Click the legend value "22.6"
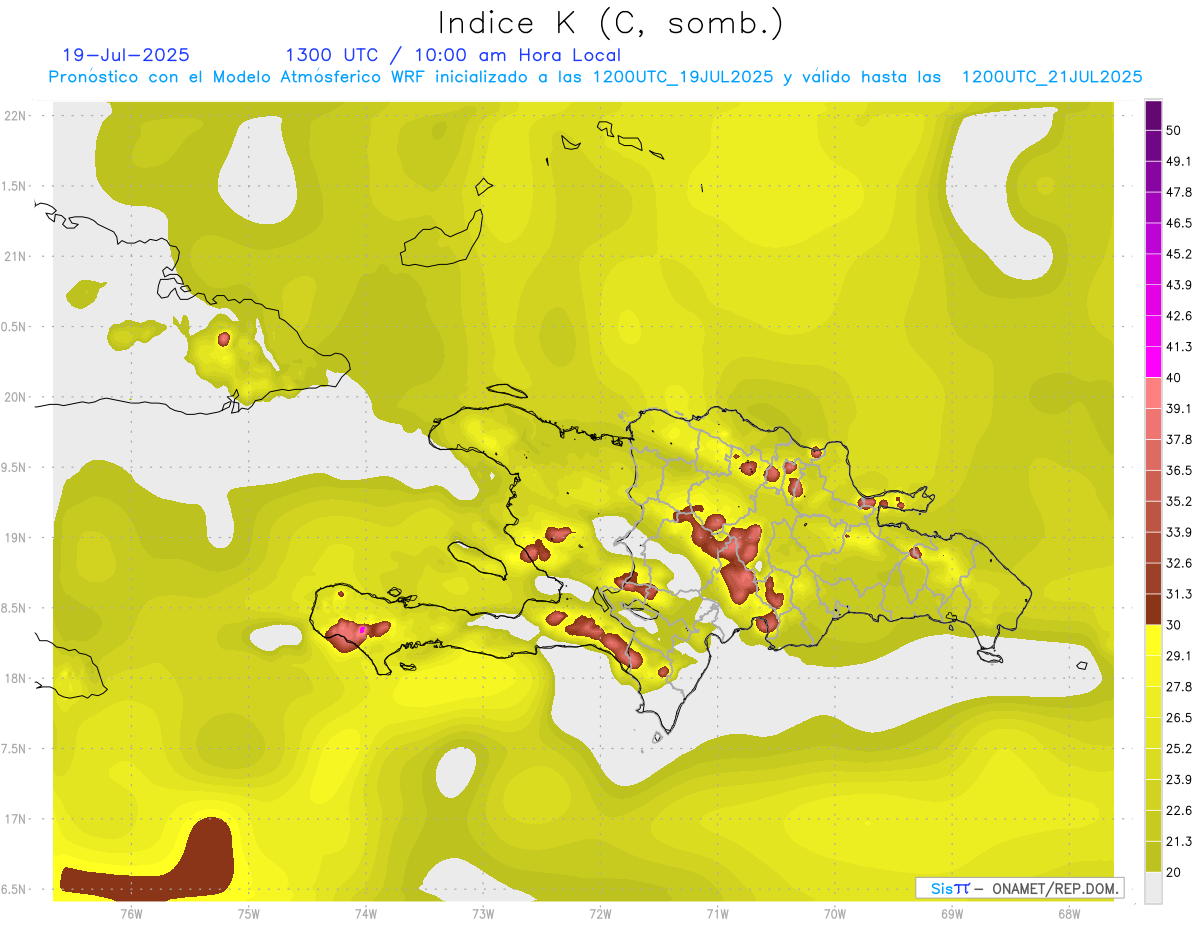1200x927 pixels. coord(1180,810)
